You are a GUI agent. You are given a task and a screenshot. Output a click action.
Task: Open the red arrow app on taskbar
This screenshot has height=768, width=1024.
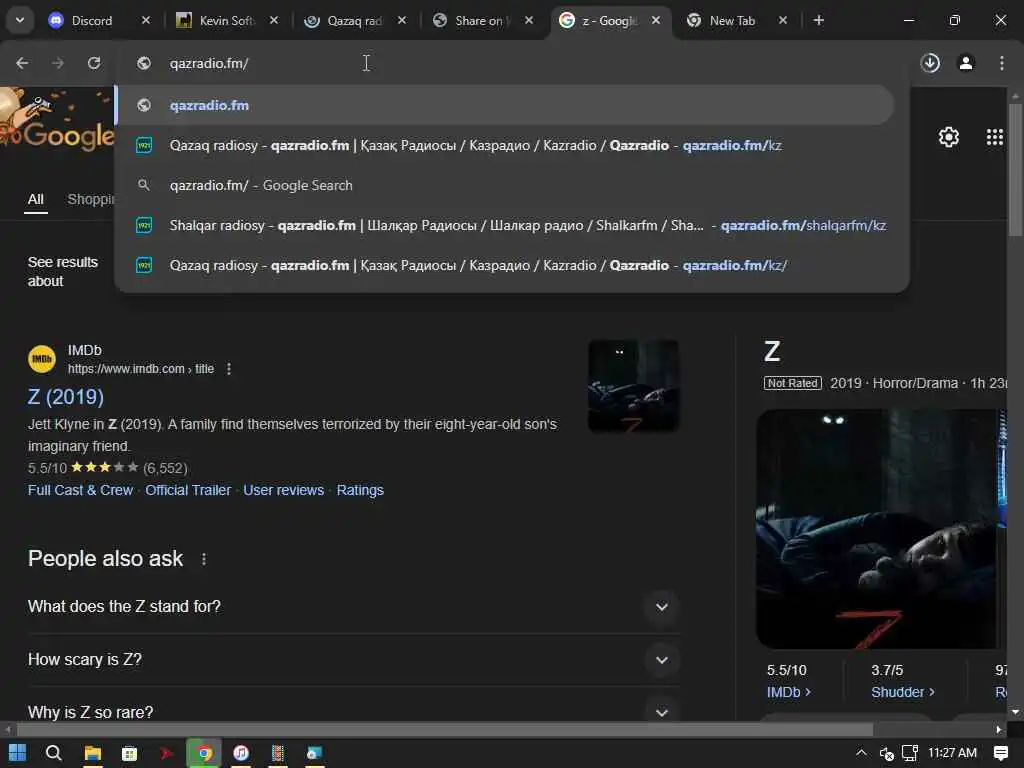tap(167, 753)
